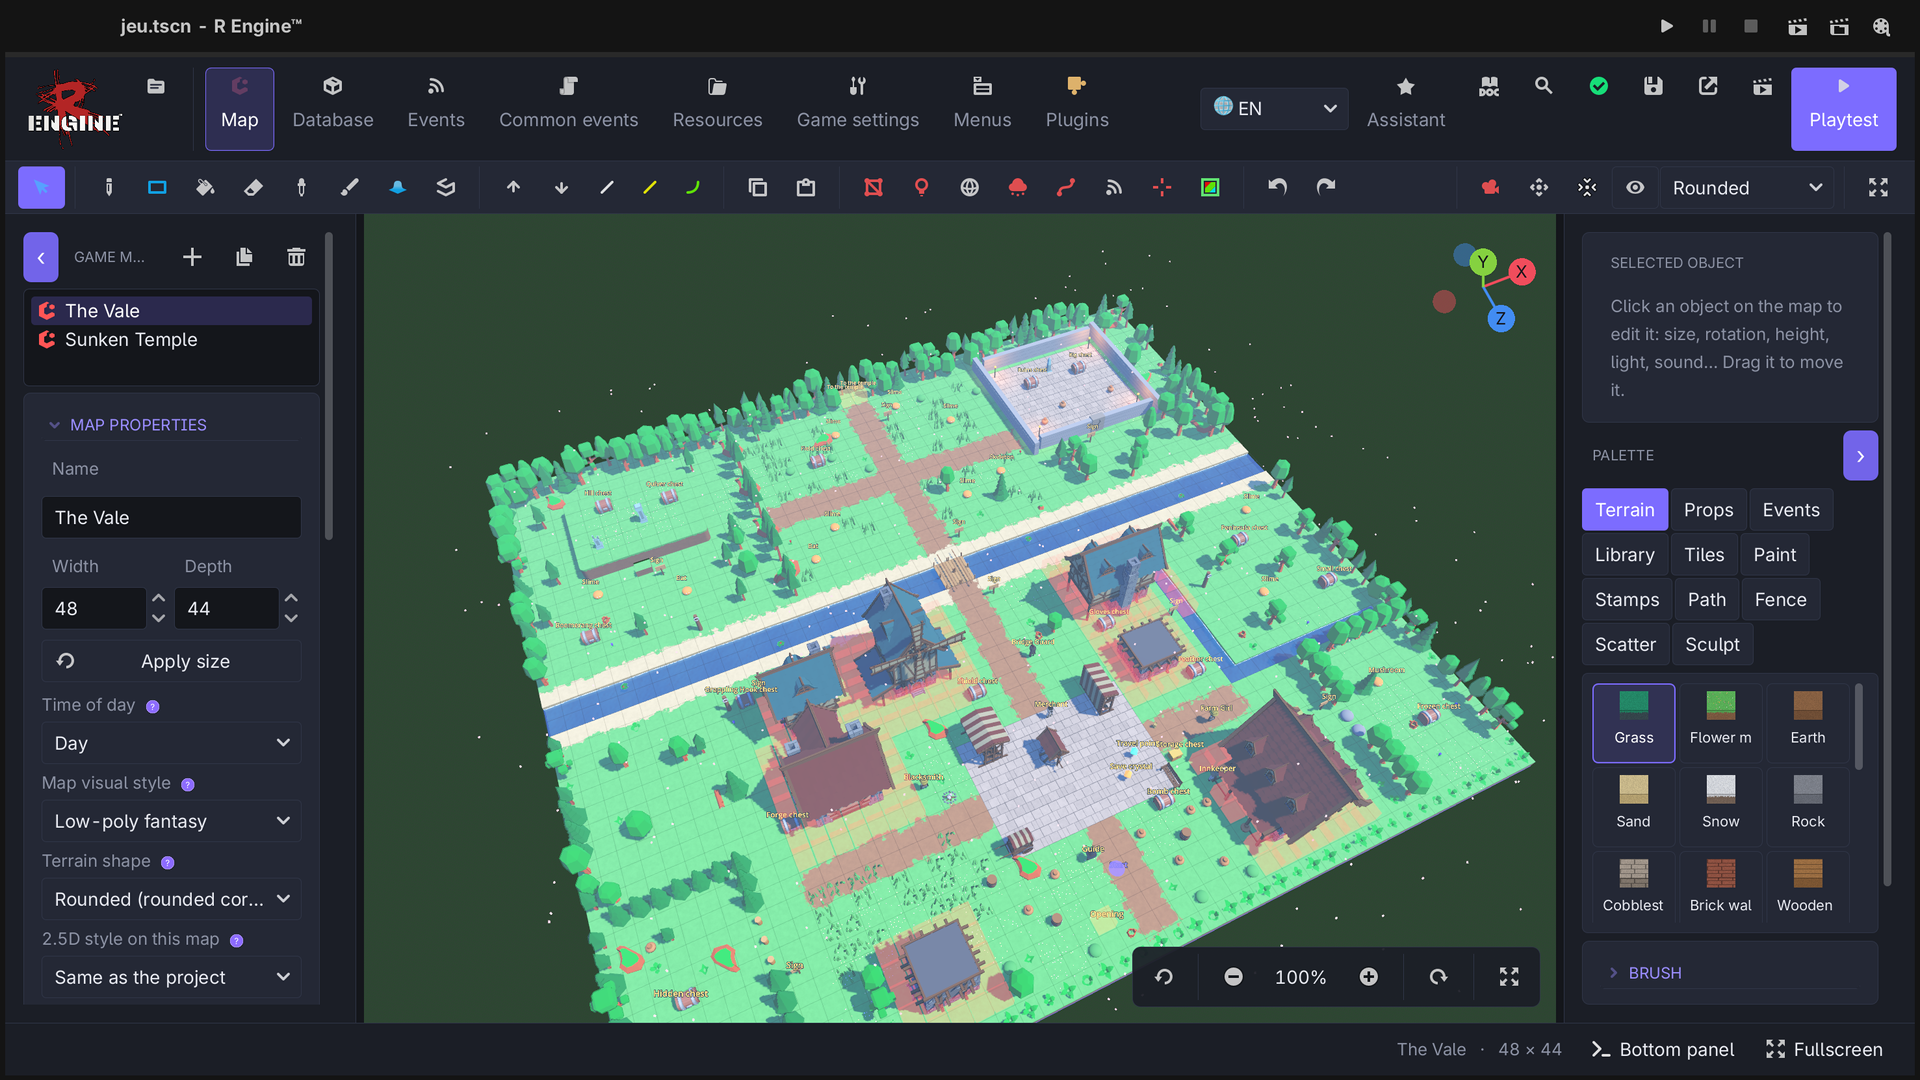Select the eraser tool

[x=253, y=187]
